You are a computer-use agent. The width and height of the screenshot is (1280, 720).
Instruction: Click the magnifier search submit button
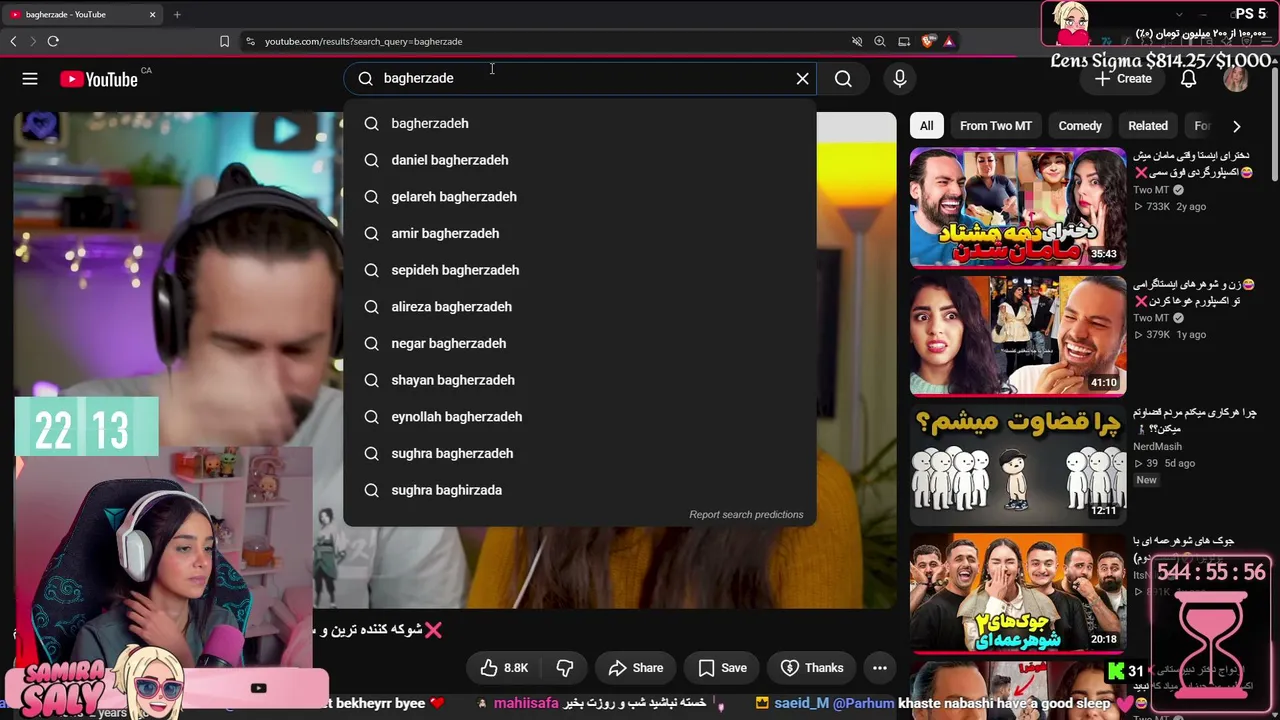[x=843, y=78]
